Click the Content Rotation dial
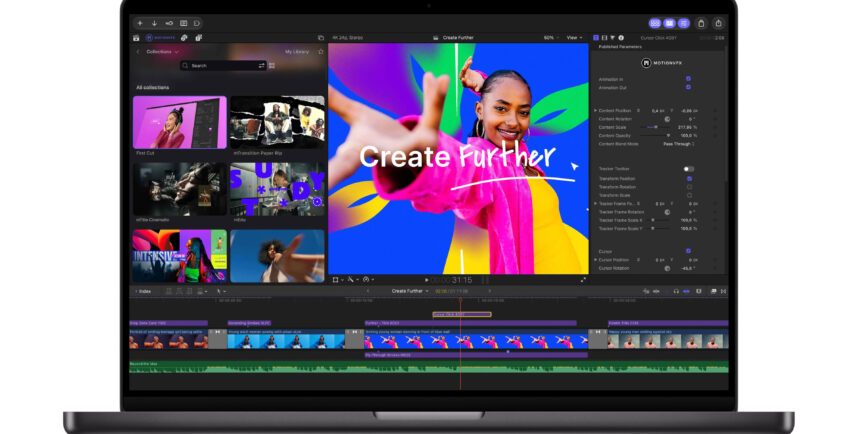Viewport: 858px width, 434px height. click(667, 119)
